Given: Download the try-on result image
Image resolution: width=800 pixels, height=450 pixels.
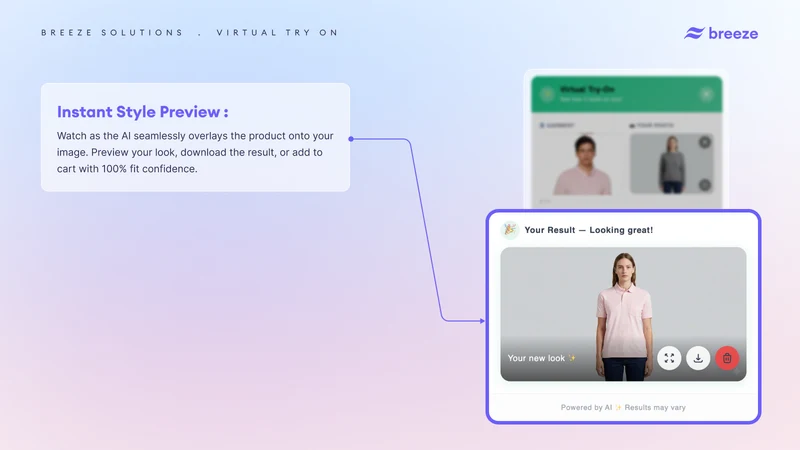Looking at the screenshot, I should [698, 358].
